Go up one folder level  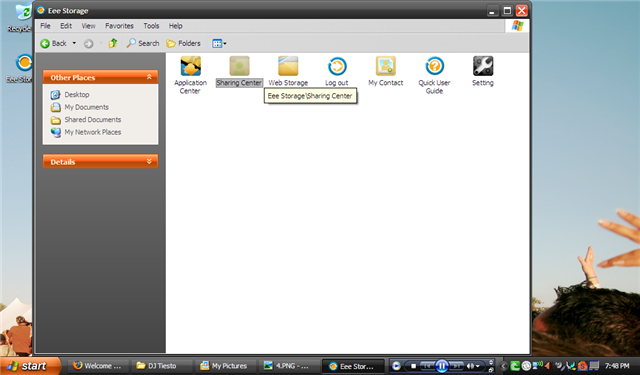pos(113,43)
